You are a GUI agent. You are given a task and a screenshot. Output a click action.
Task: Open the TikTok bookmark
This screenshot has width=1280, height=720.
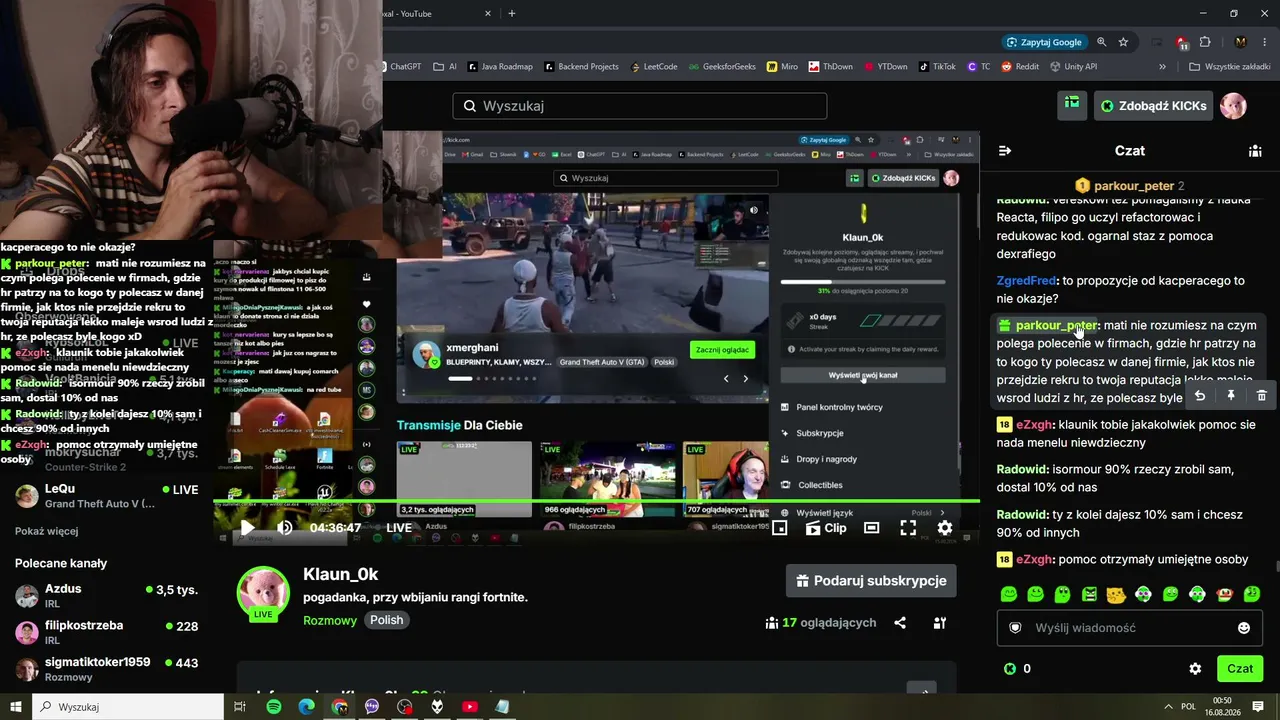click(937, 67)
